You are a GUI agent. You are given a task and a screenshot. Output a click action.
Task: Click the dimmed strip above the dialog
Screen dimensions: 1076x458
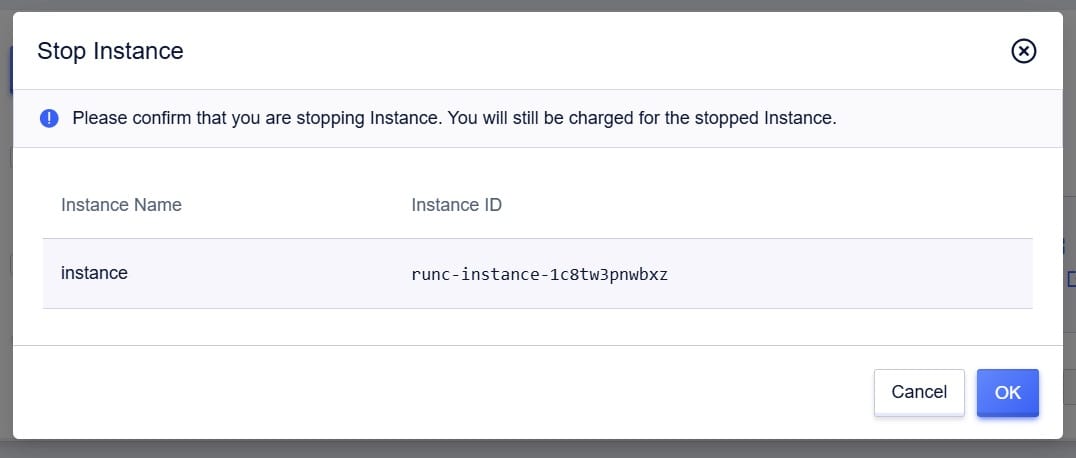pyautogui.click(x=538, y=5)
